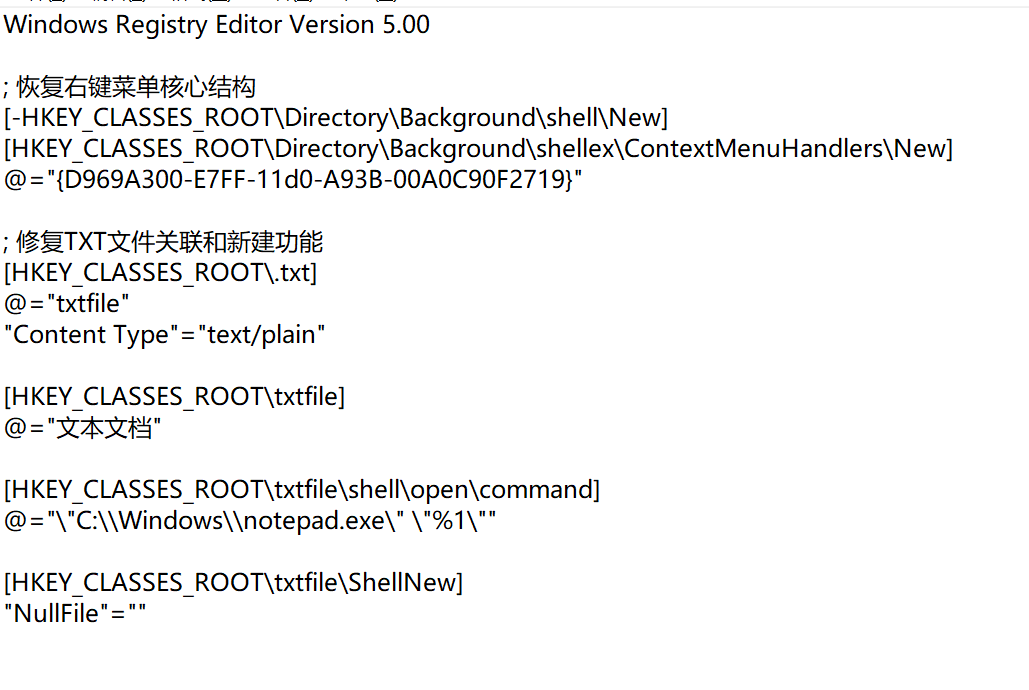Screen dimensions: 1029x690
Task: Click the line @="txtfile"
Action: [x=66, y=304]
